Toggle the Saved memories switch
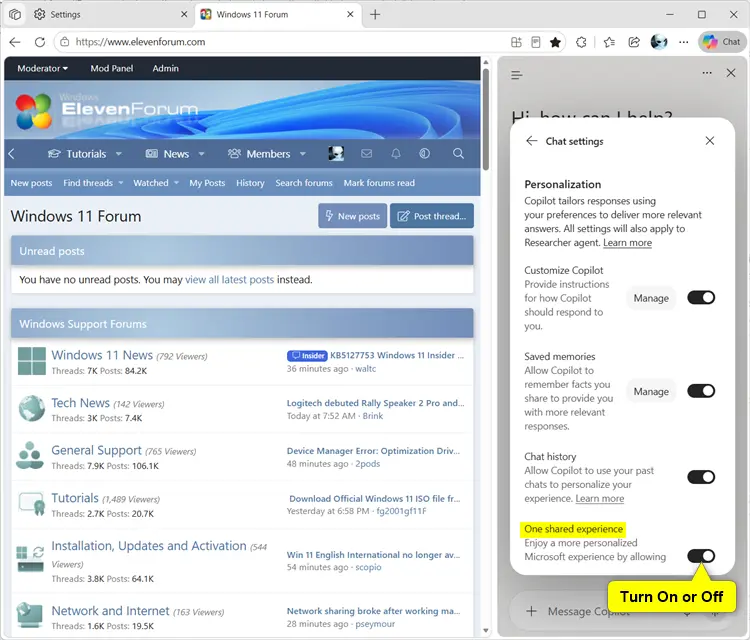750x640 pixels. click(701, 391)
